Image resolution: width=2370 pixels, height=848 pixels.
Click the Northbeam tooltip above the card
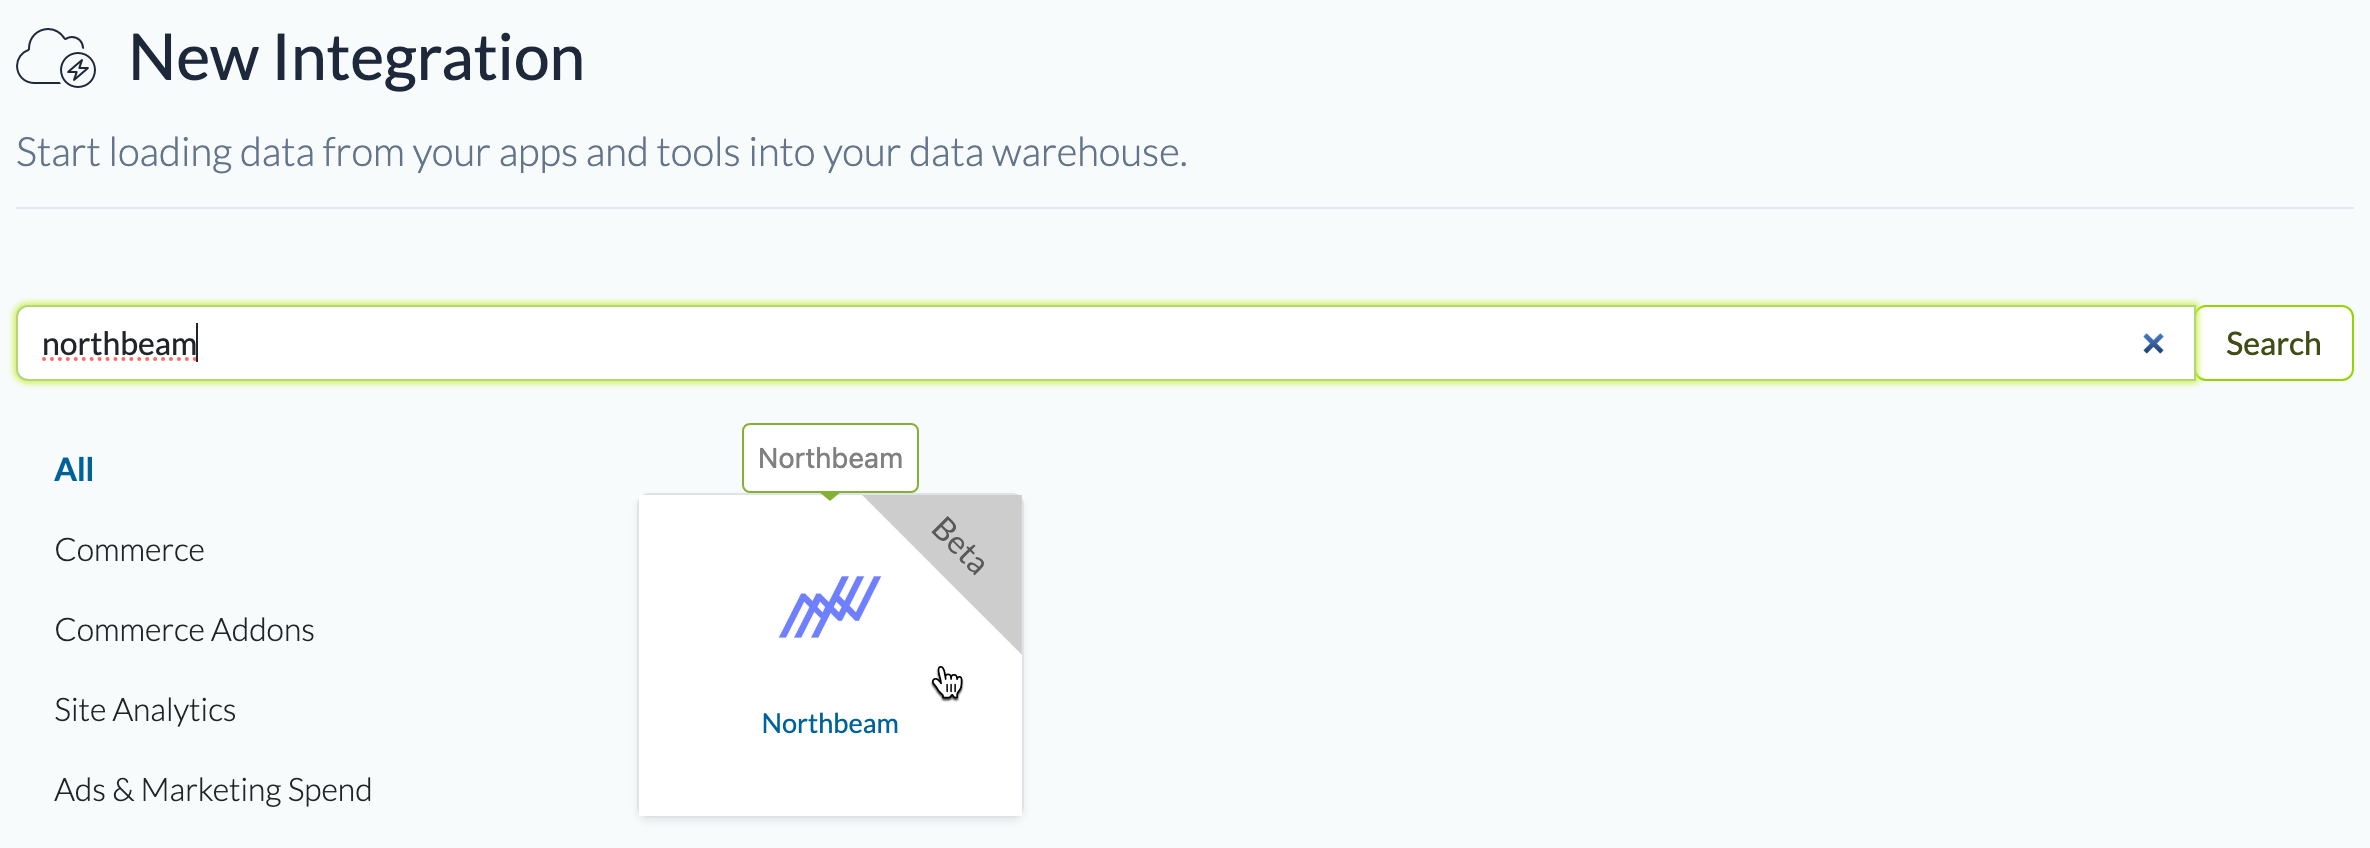point(830,458)
